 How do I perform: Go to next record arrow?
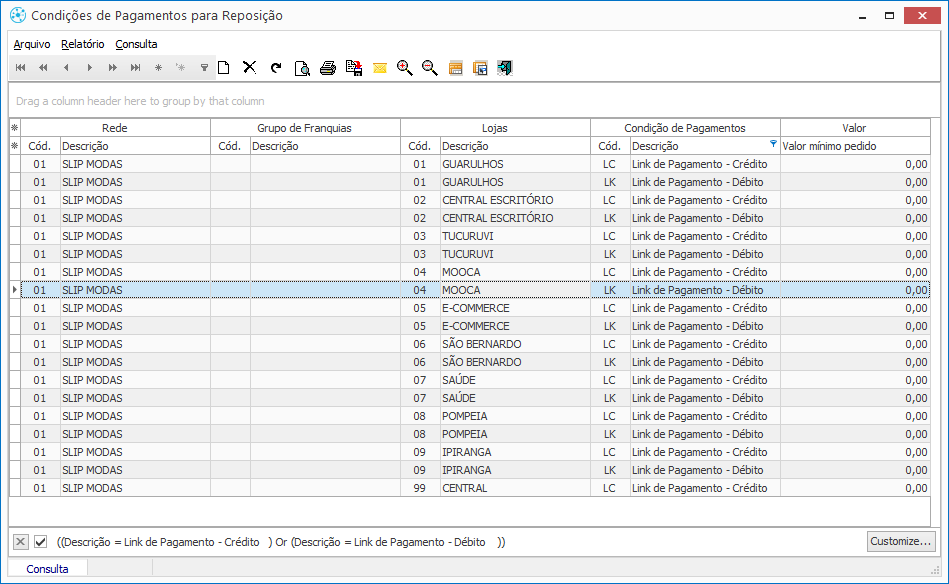(x=89, y=68)
